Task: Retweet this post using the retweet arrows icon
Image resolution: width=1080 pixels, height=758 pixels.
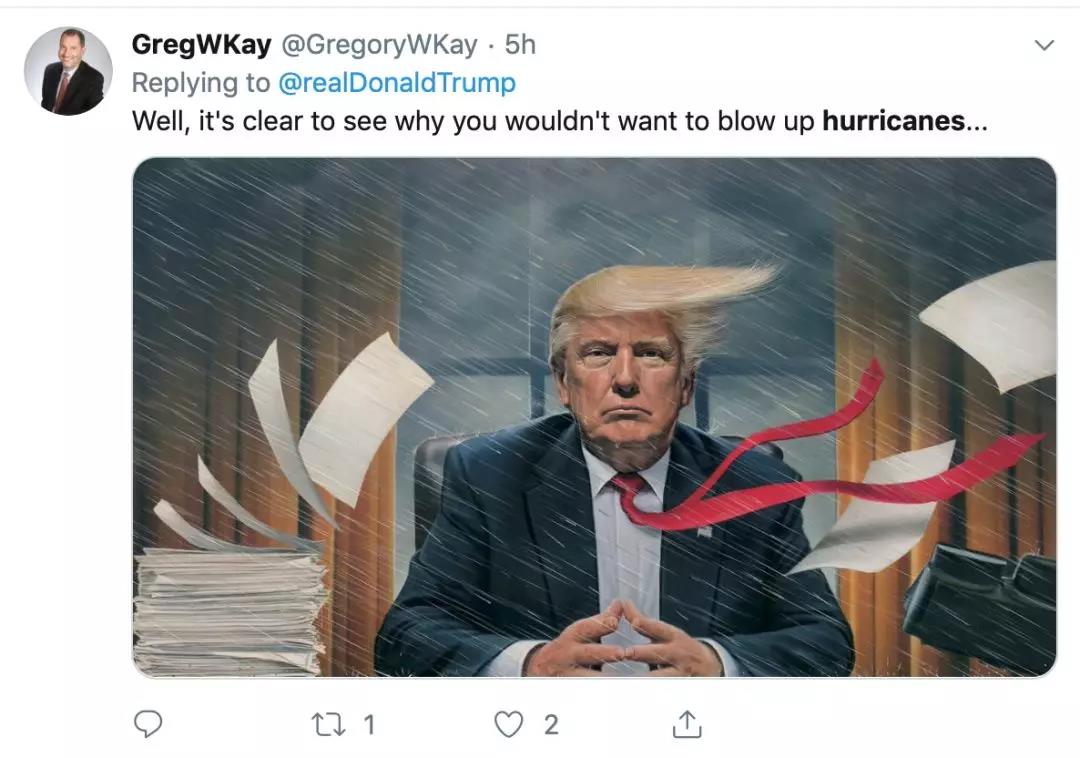Action: click(x=329, y=724)
